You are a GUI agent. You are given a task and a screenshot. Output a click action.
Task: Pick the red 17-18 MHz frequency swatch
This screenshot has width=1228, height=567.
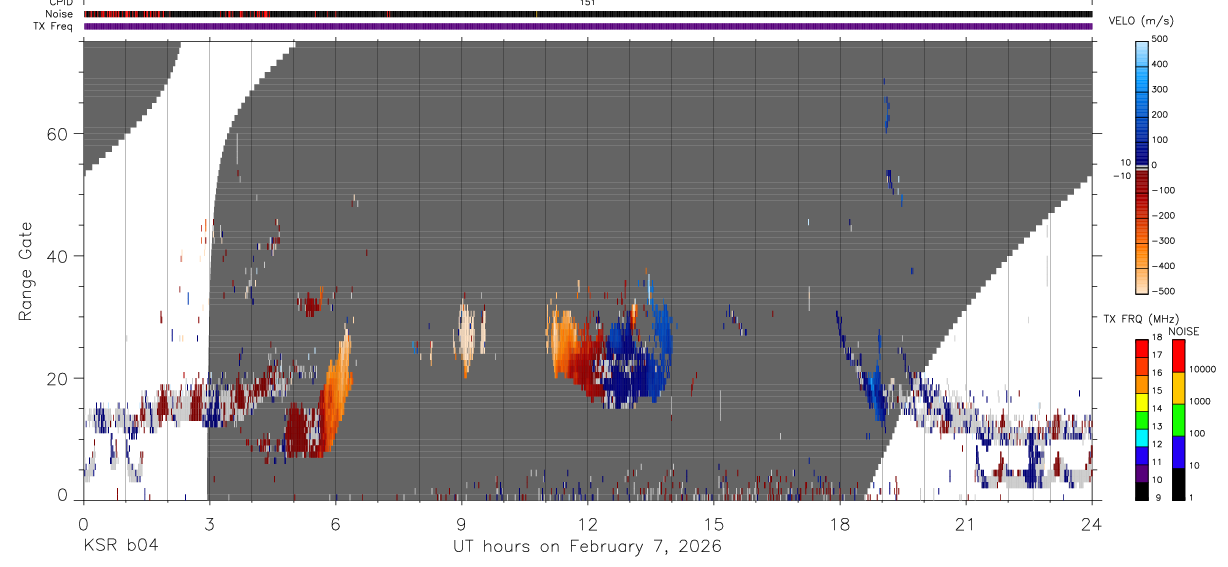pos(1143,348)
